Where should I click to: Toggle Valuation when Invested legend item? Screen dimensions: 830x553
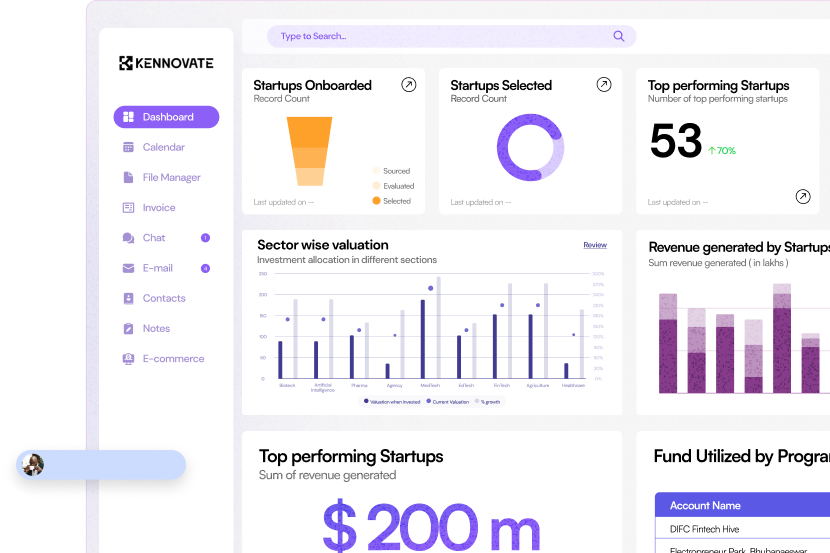[392, 401]
